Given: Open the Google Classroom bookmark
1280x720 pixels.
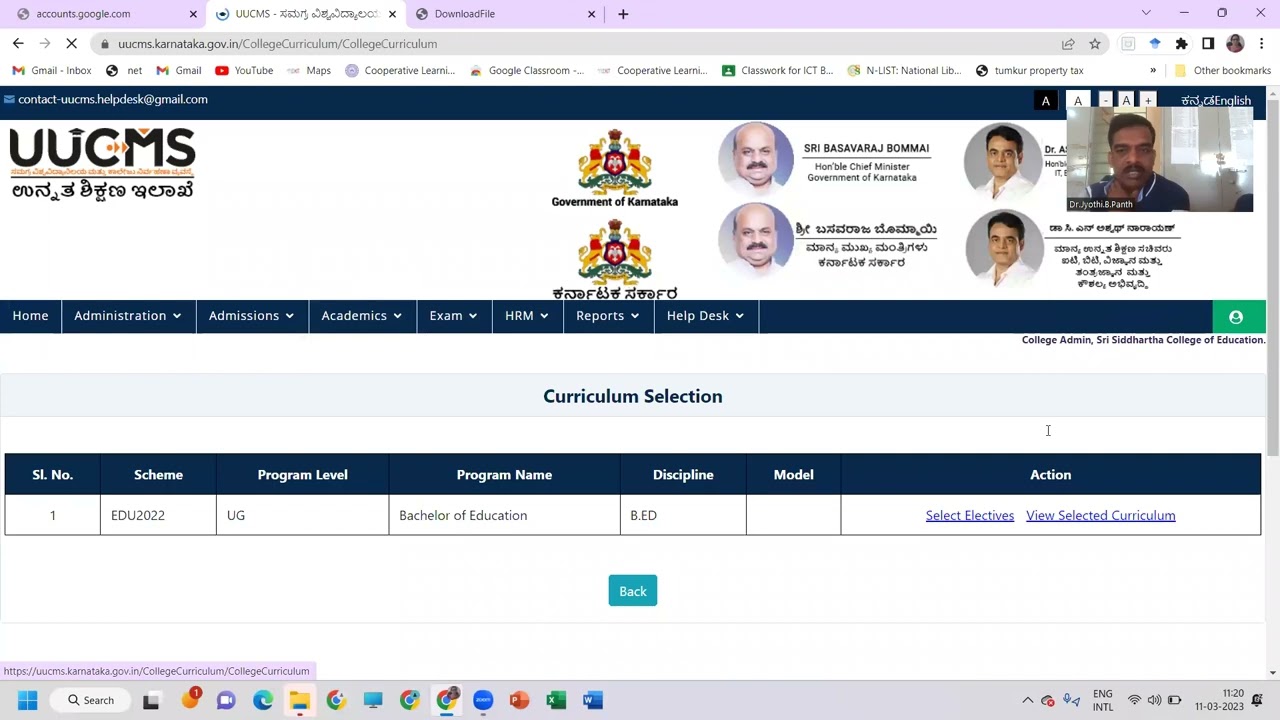Looking at the screenshot, I should coord(527,71).
